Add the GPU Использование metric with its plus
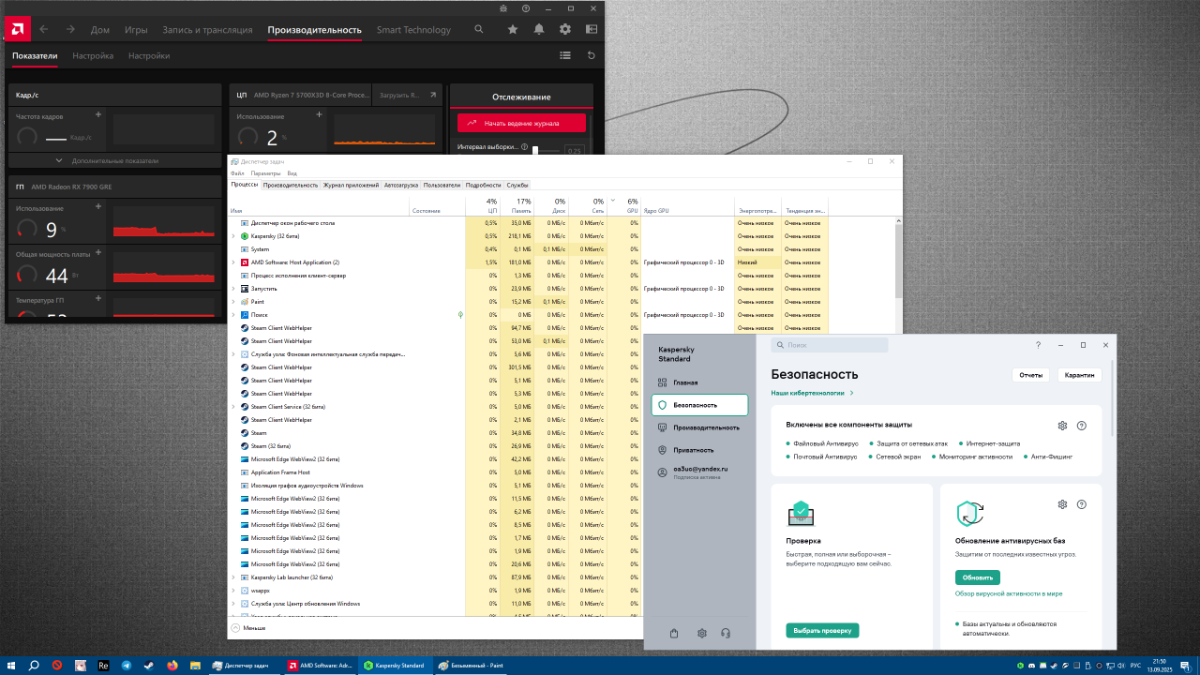This screenshot has width=1200, height=675. point(98,207)
